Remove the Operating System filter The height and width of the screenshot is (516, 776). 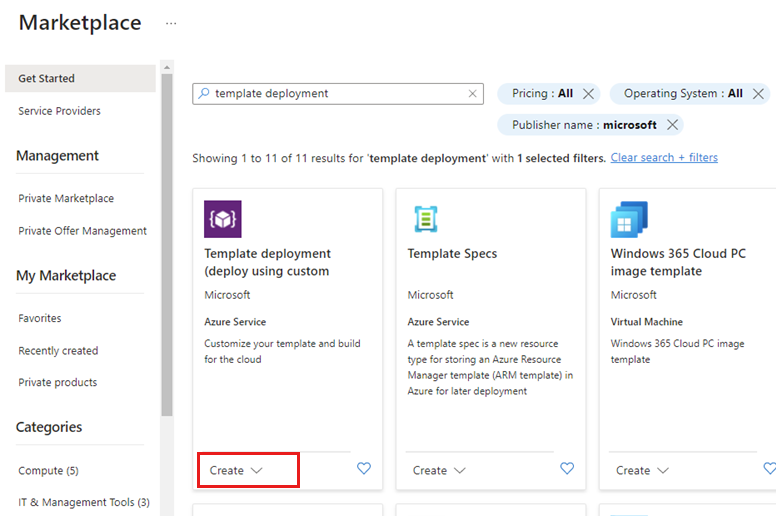coord(758,93)
